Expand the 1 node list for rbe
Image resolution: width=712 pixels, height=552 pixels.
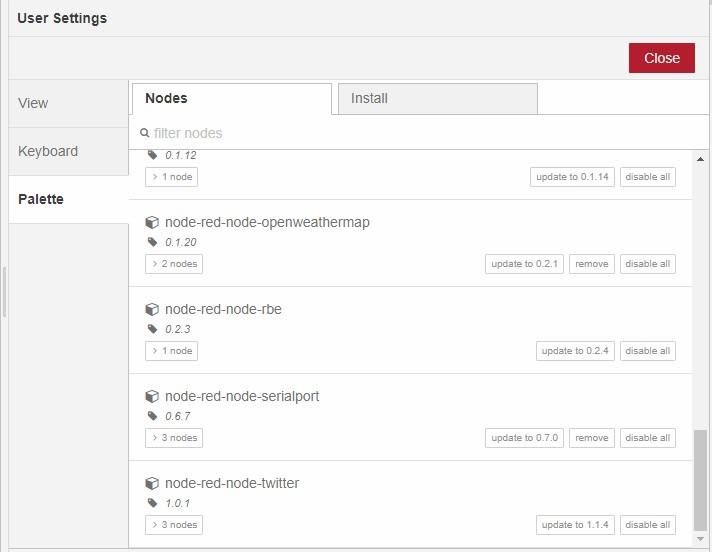pos(171,351)
